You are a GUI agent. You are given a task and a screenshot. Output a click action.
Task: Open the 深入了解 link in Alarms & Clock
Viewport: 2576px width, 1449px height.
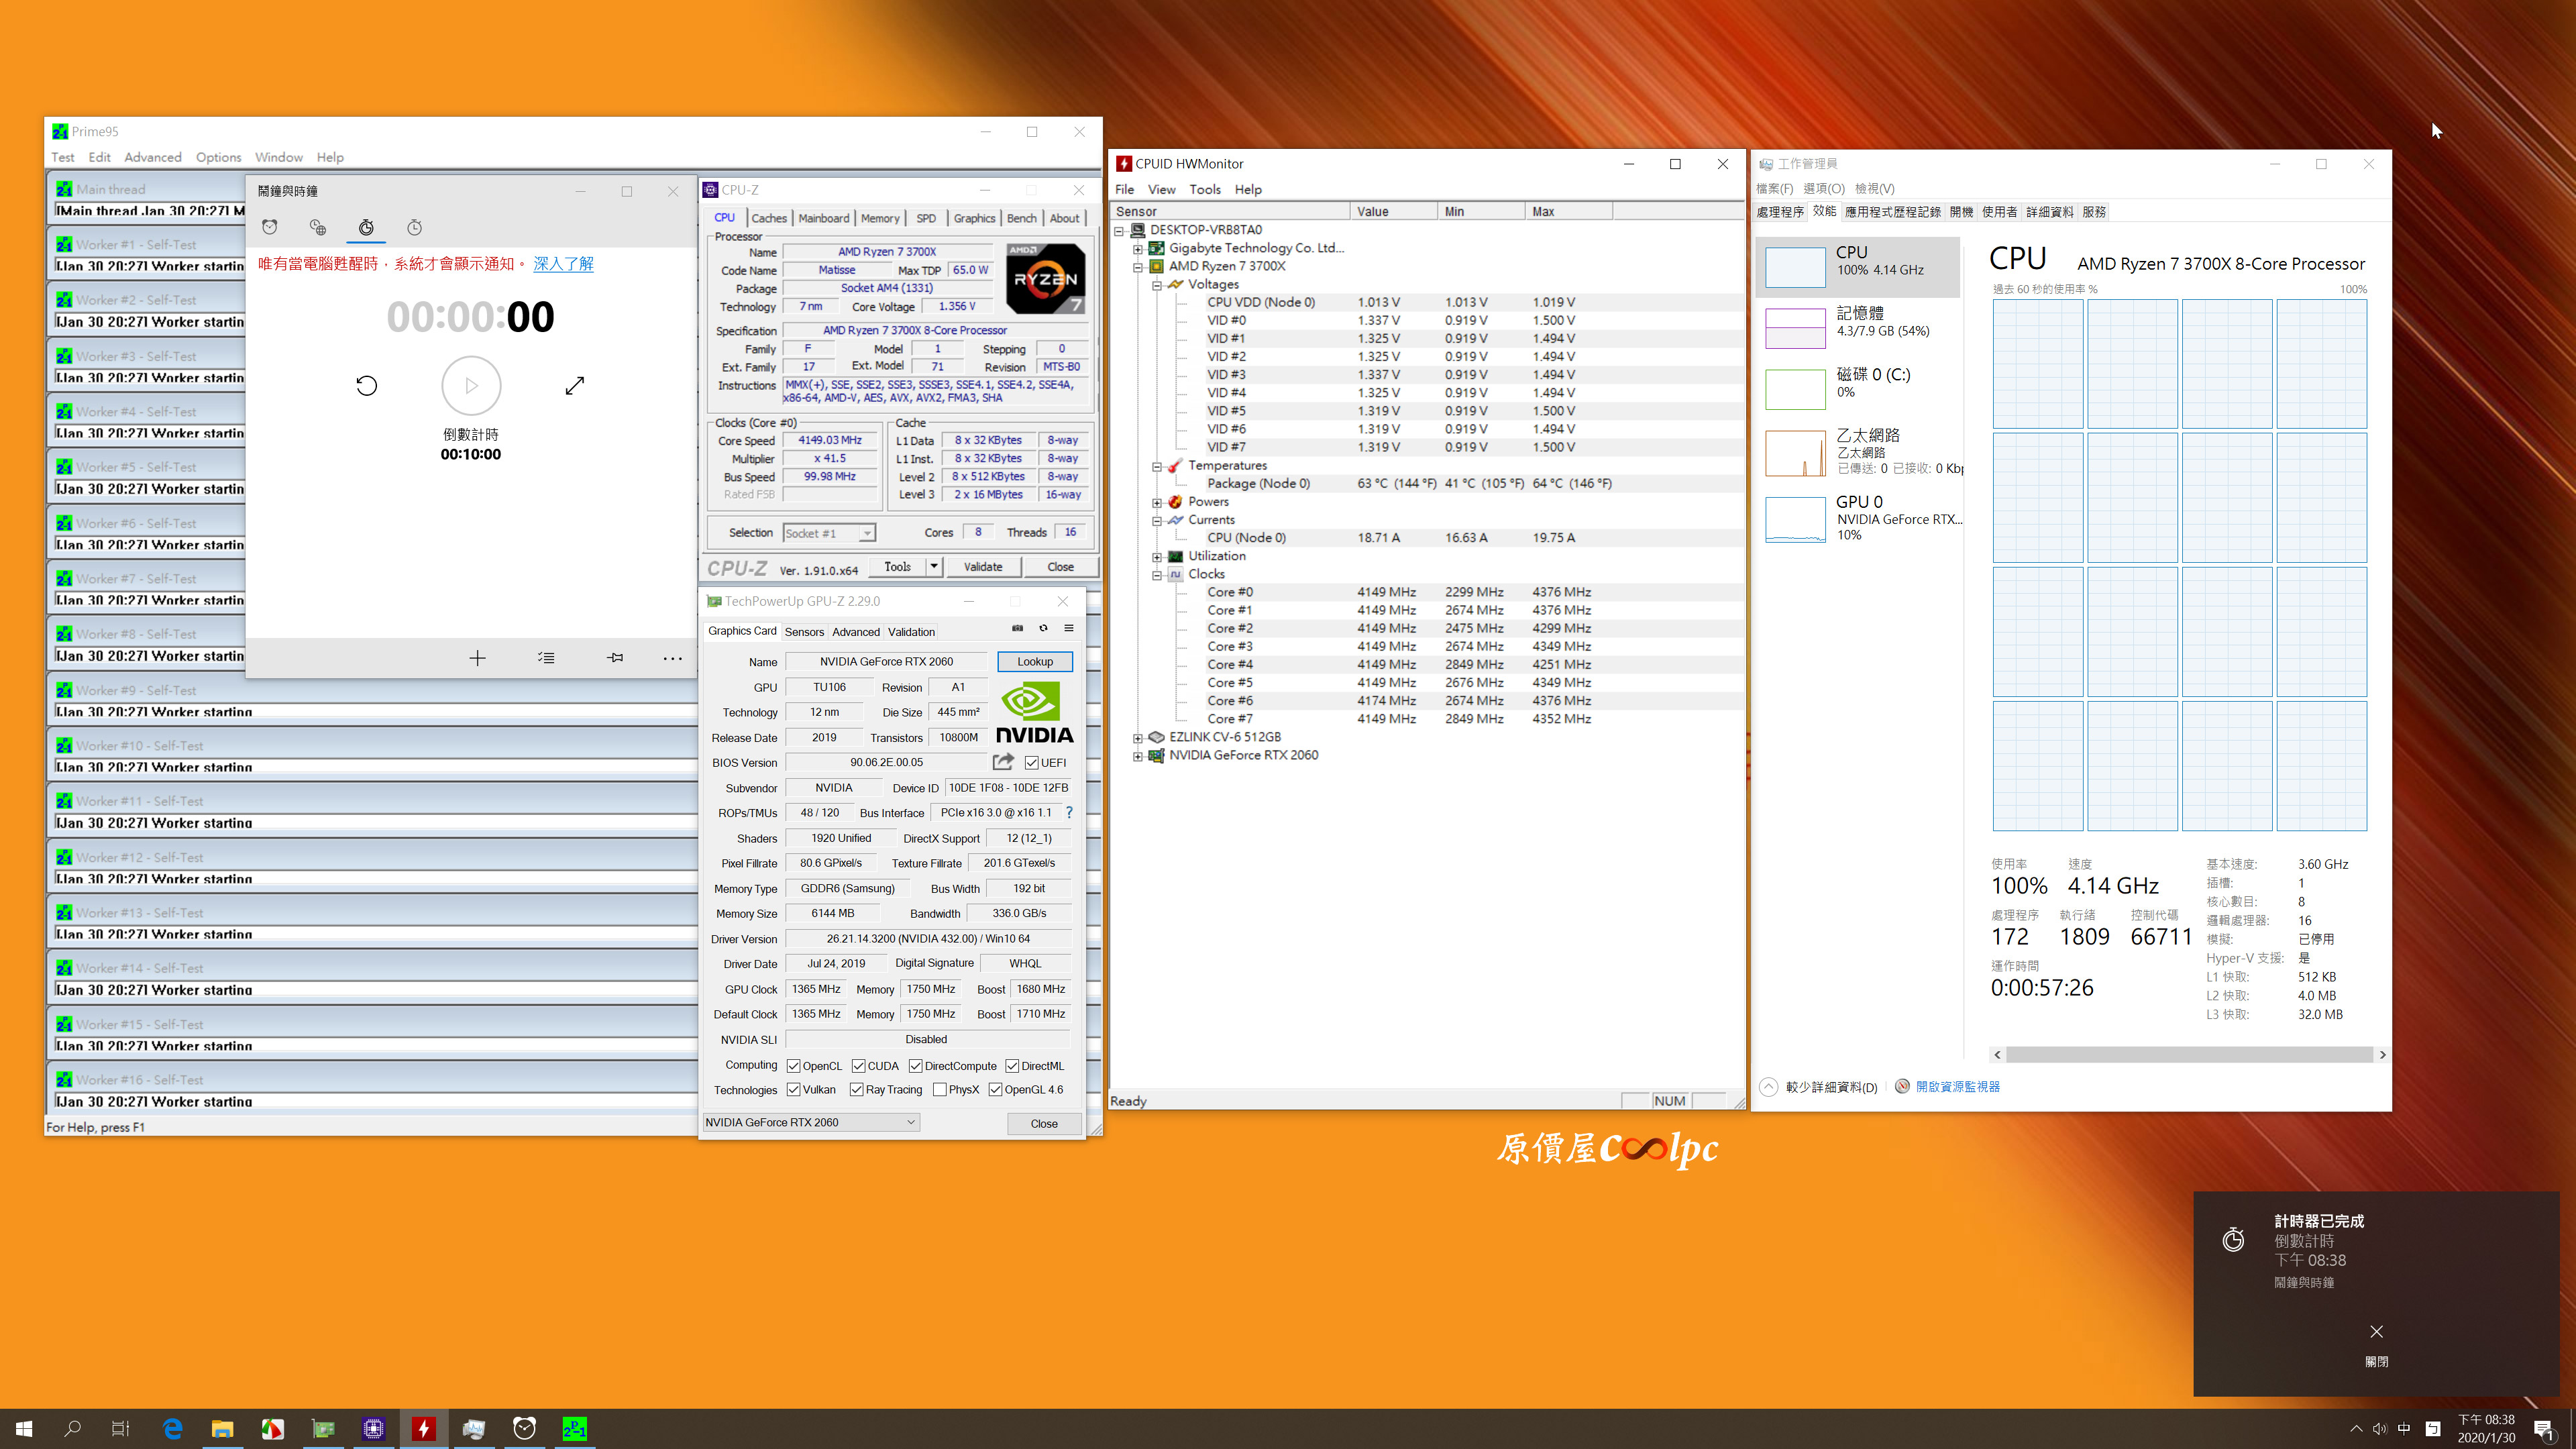563,263
